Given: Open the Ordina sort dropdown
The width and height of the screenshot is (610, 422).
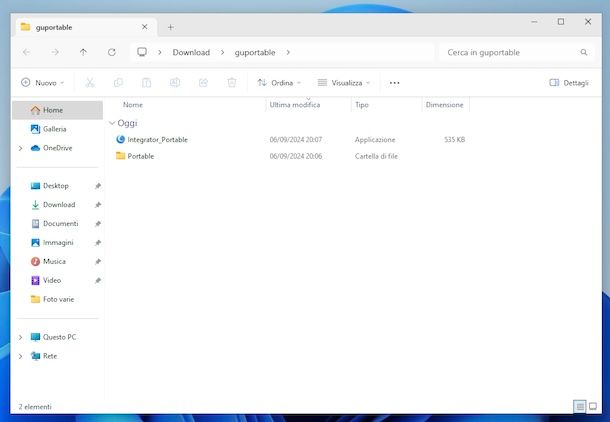Looking at the screenshot, I should pos(279,83).
